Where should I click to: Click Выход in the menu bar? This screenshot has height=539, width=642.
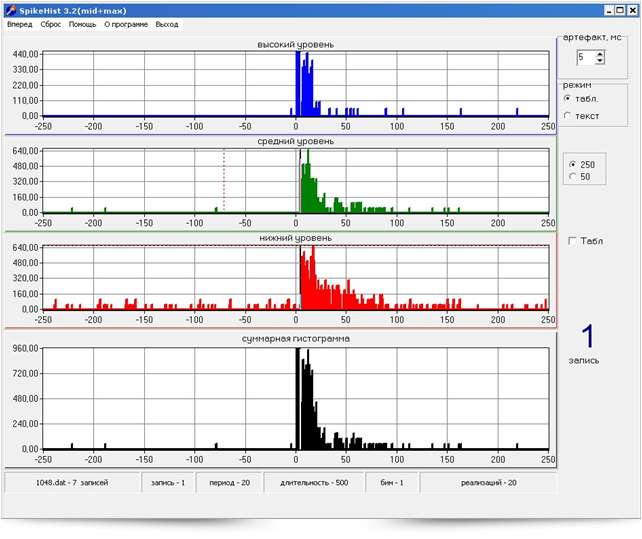[167, 24]
